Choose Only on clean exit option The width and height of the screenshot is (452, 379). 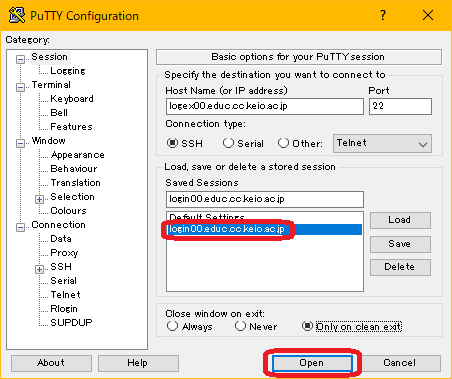coord(307,326)
